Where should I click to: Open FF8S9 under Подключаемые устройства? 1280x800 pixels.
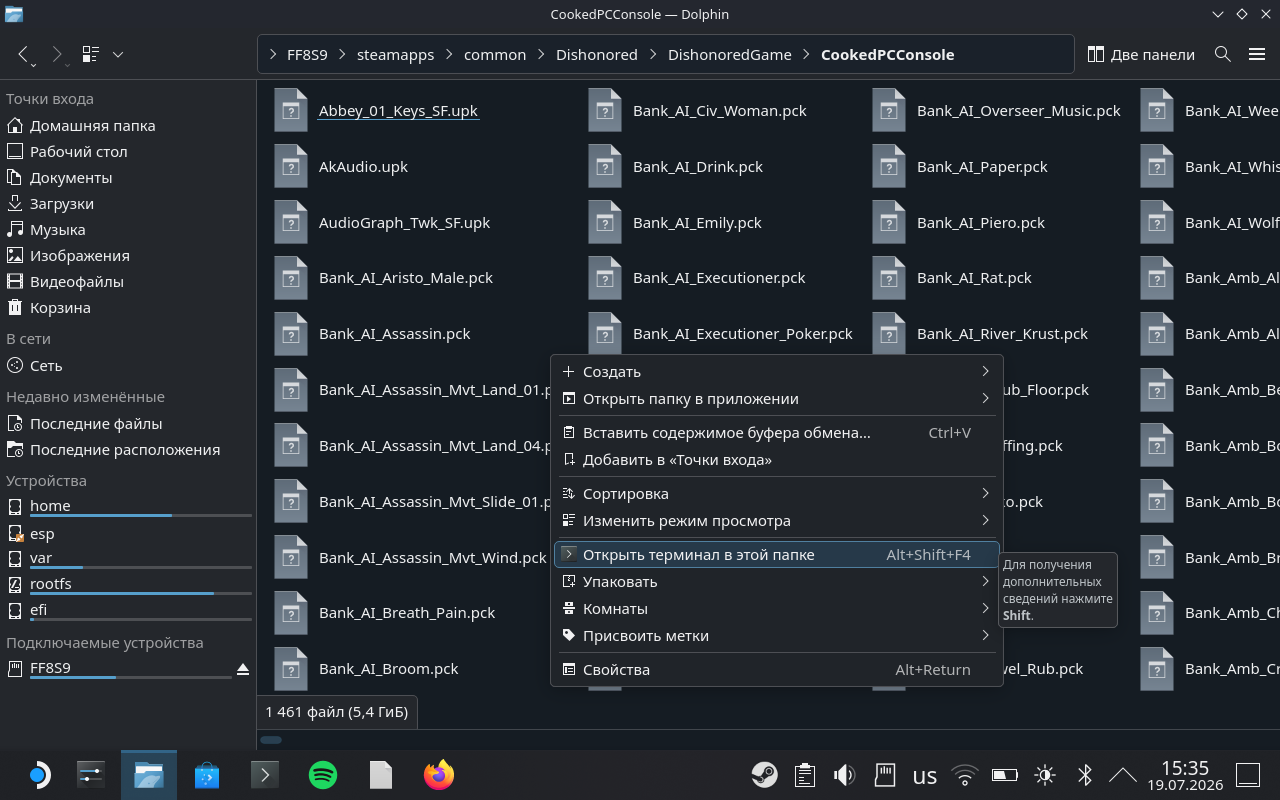coord(118,669)
